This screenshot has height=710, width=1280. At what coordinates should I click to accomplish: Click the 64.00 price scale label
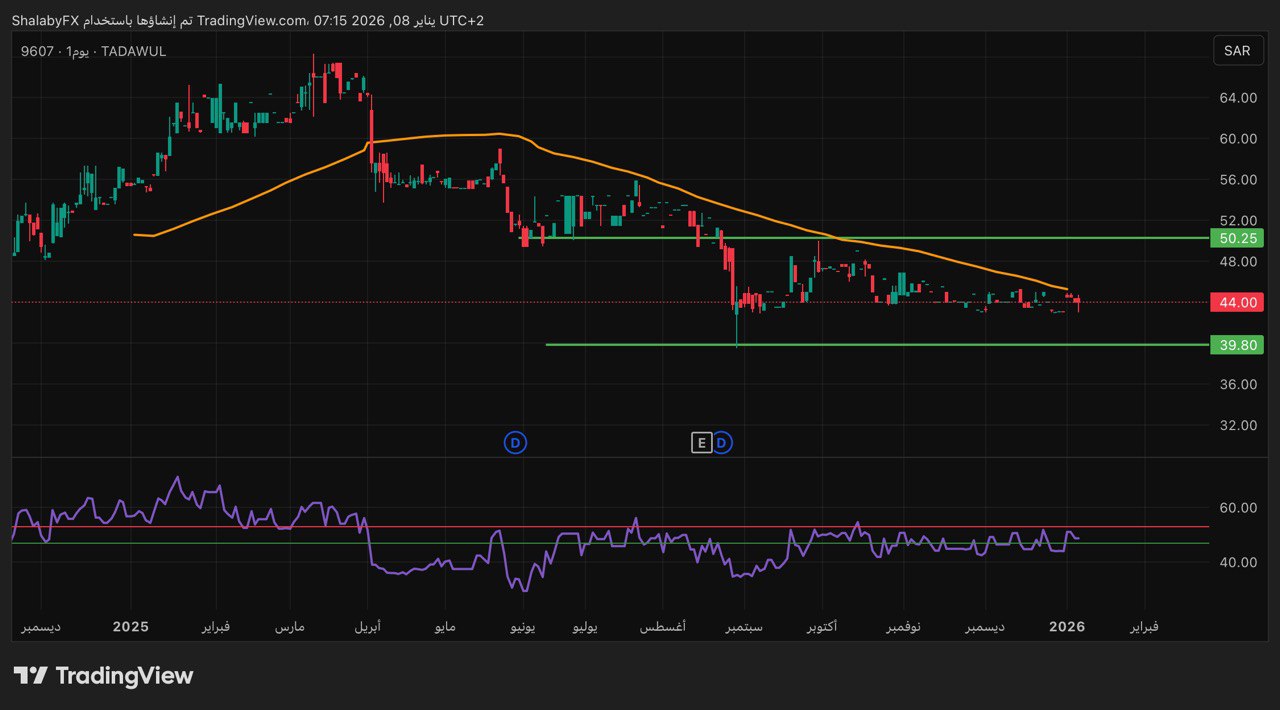[x=1237, y=98]
